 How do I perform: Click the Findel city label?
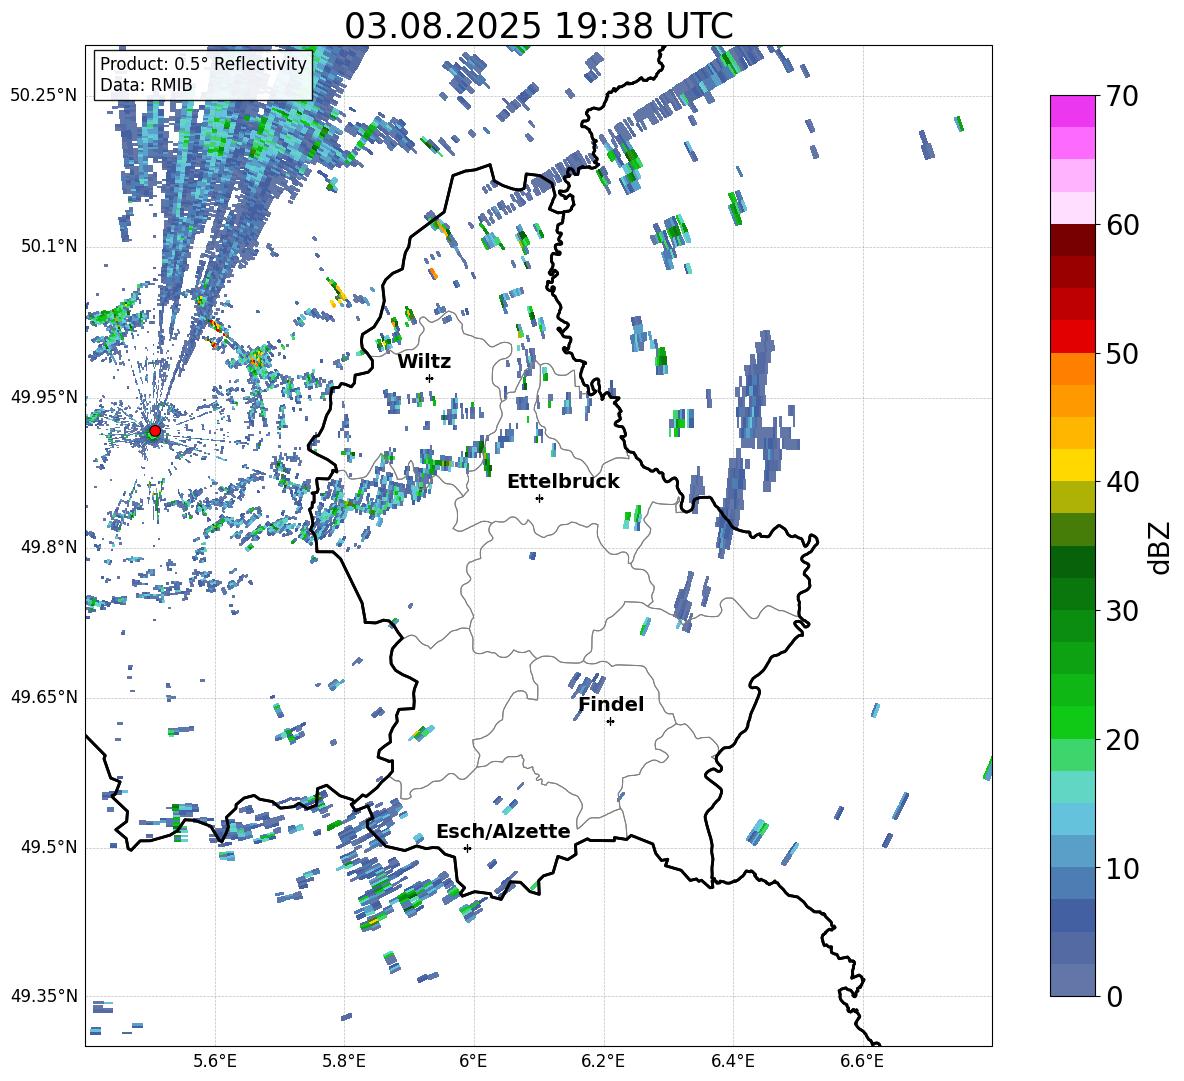coord(611,704)
